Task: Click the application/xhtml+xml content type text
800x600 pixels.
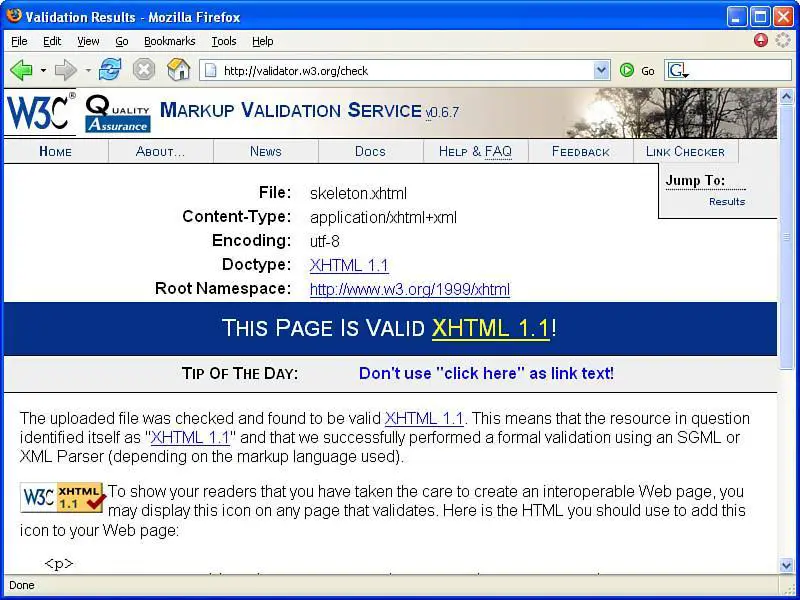Action: pyautogui.click(x=383, y=217)
